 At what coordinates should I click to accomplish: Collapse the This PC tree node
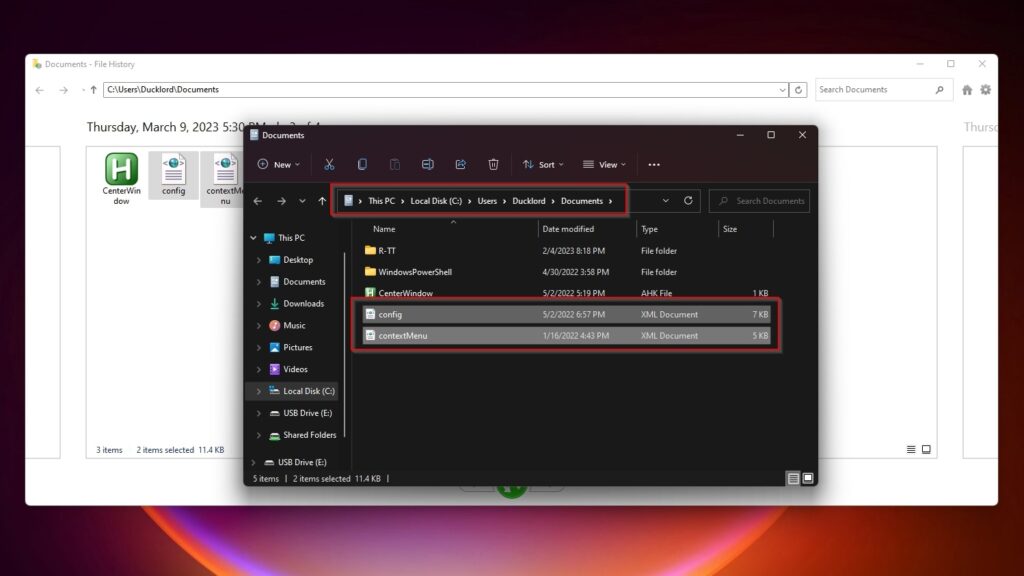[x=253, y=238]
